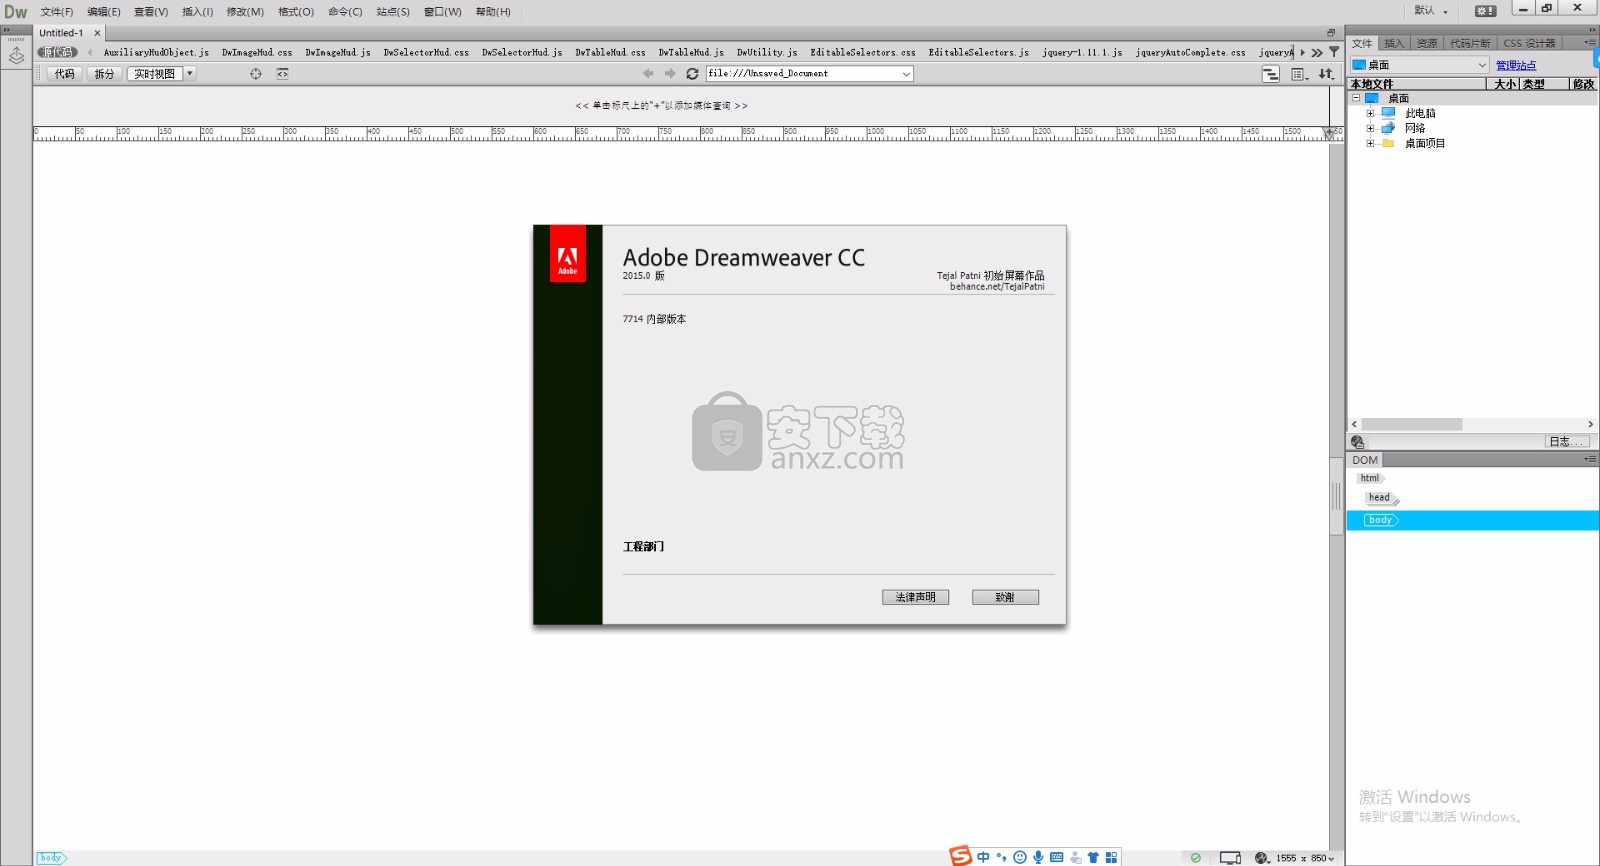Viewport: 1600px width, 866px height.
Task: Click the files panel horizontal scrollbar
Action: pyautogui.click(x=1411, y=424)
